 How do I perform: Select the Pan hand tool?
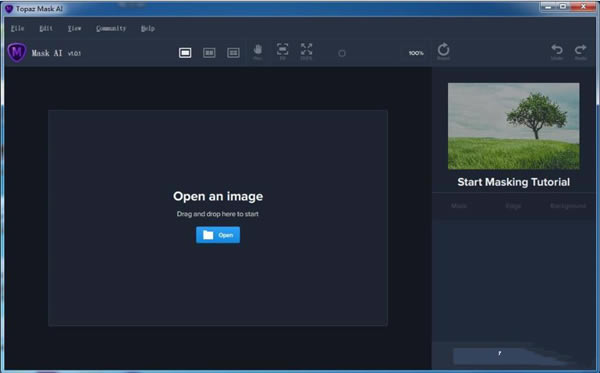pos(258,52)
